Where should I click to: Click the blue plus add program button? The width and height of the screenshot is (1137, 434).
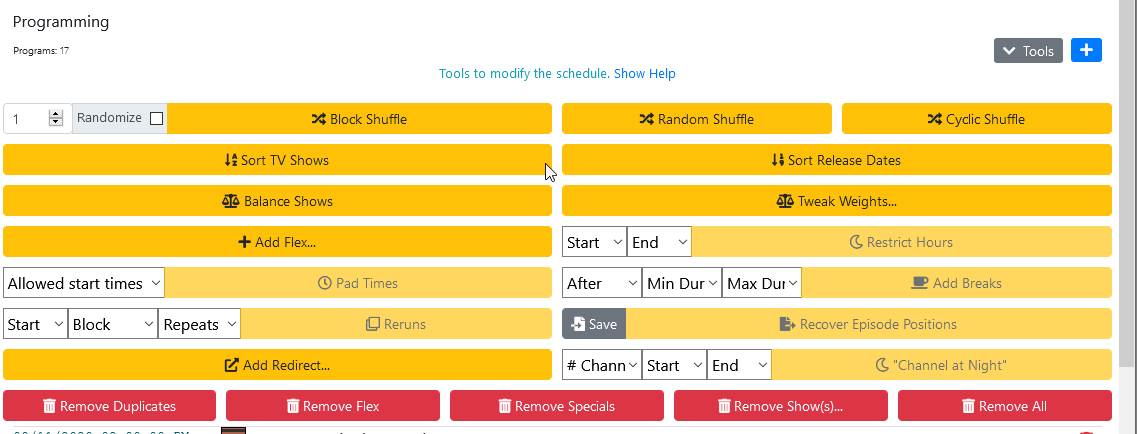(1086, 51)
